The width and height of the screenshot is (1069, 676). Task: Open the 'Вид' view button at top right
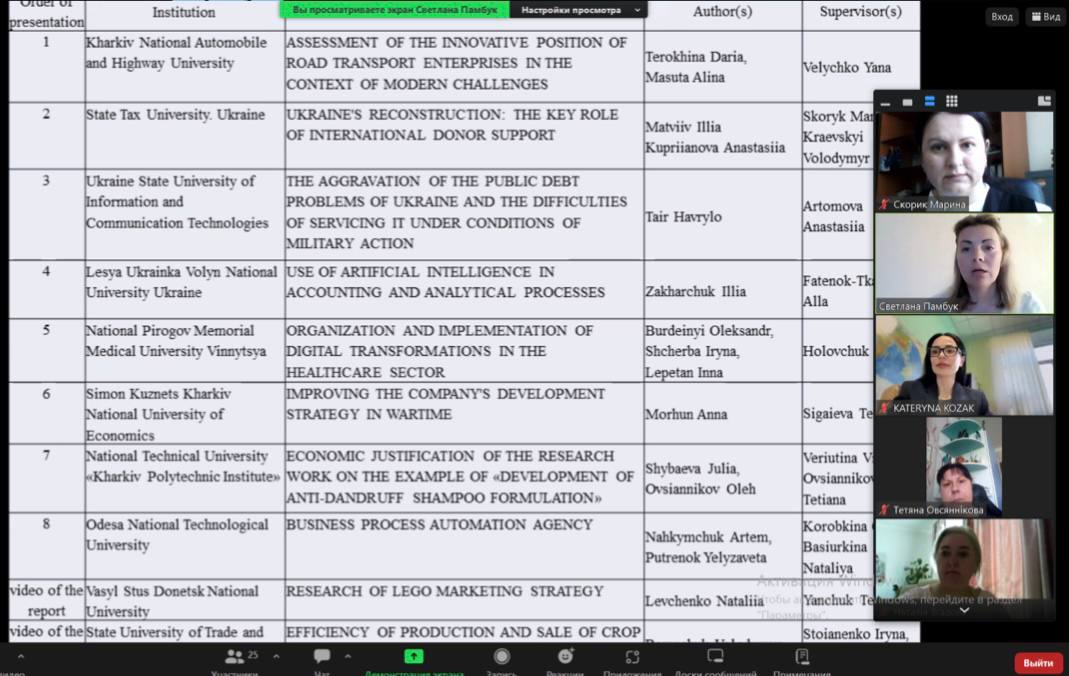1046,16
